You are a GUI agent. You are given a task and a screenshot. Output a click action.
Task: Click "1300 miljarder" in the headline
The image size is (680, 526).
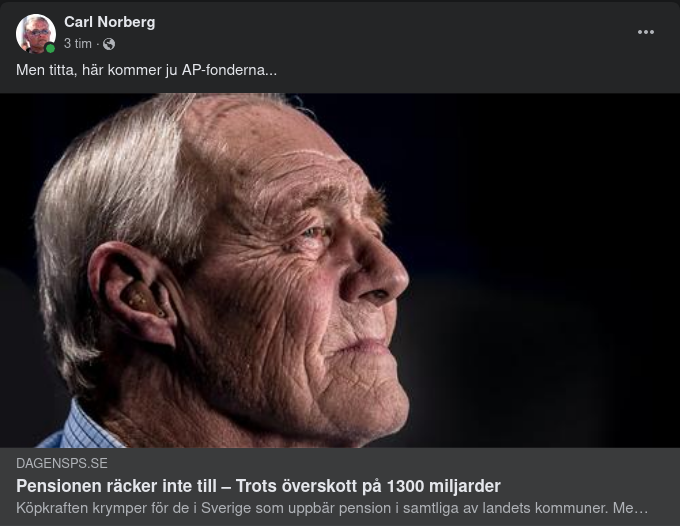[448, 486]
